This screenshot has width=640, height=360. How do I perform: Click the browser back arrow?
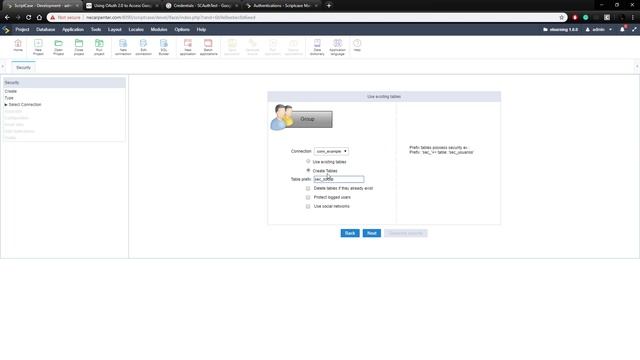[7, 18]
